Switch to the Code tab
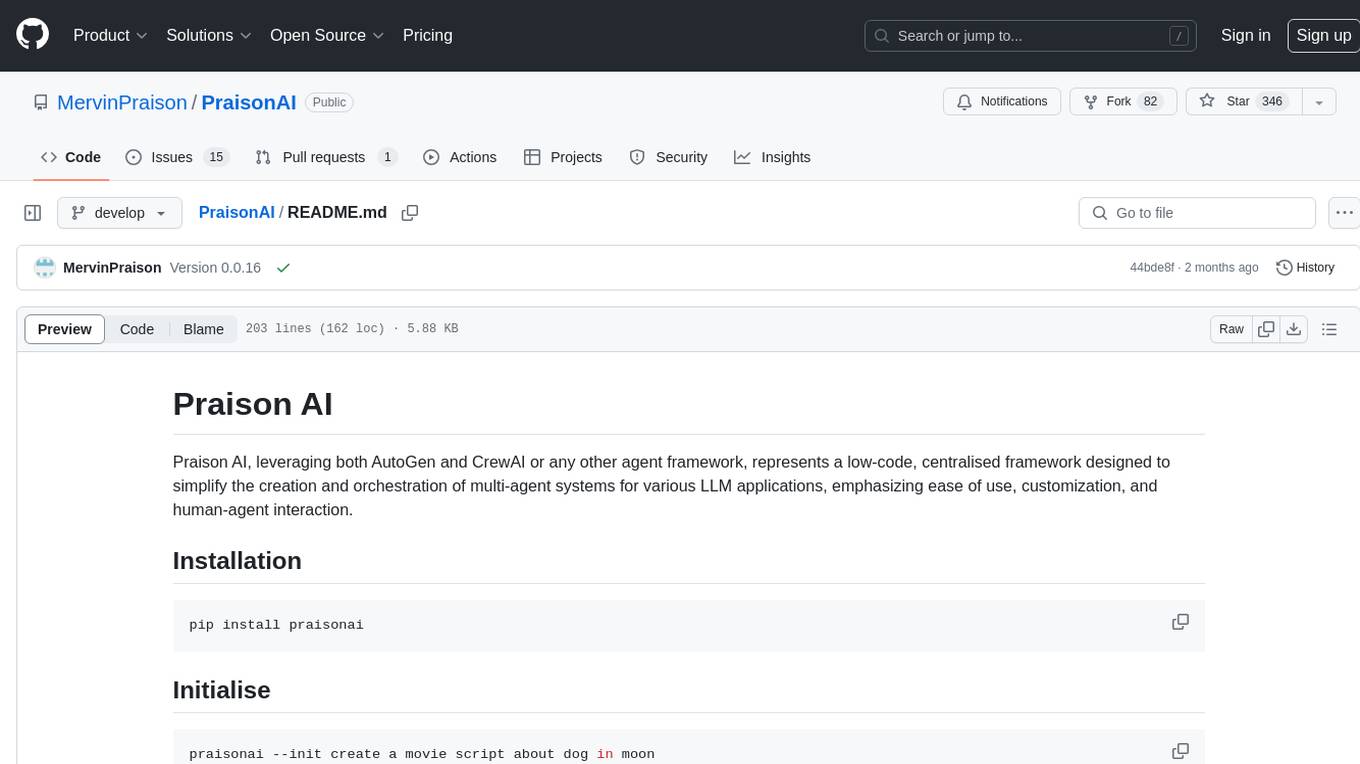The image size is (1360, 764). pos(71,157)
